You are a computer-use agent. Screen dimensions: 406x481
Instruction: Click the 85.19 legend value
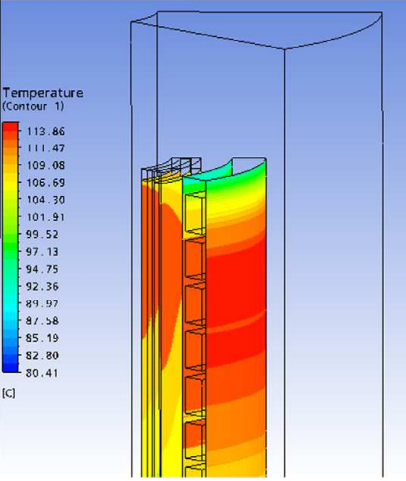pyautogui.click(x=42, y=338)
